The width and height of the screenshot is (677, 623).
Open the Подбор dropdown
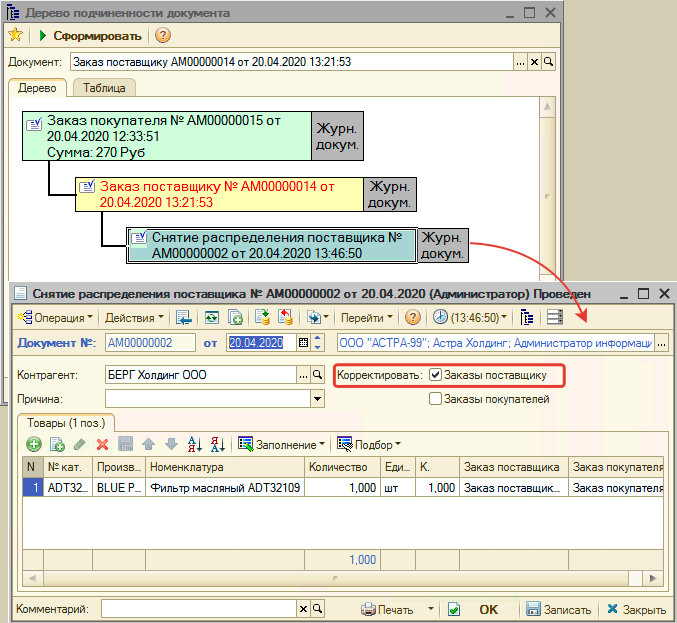click(369, 444)
